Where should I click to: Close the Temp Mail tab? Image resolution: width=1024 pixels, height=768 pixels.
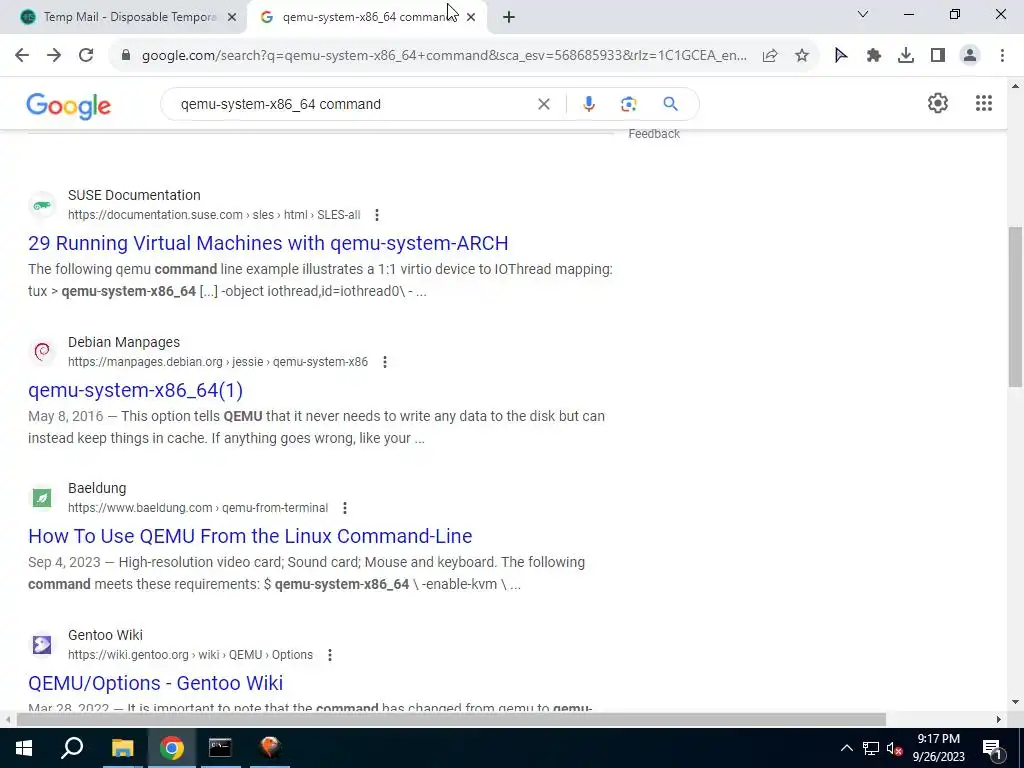pos(231,17)
